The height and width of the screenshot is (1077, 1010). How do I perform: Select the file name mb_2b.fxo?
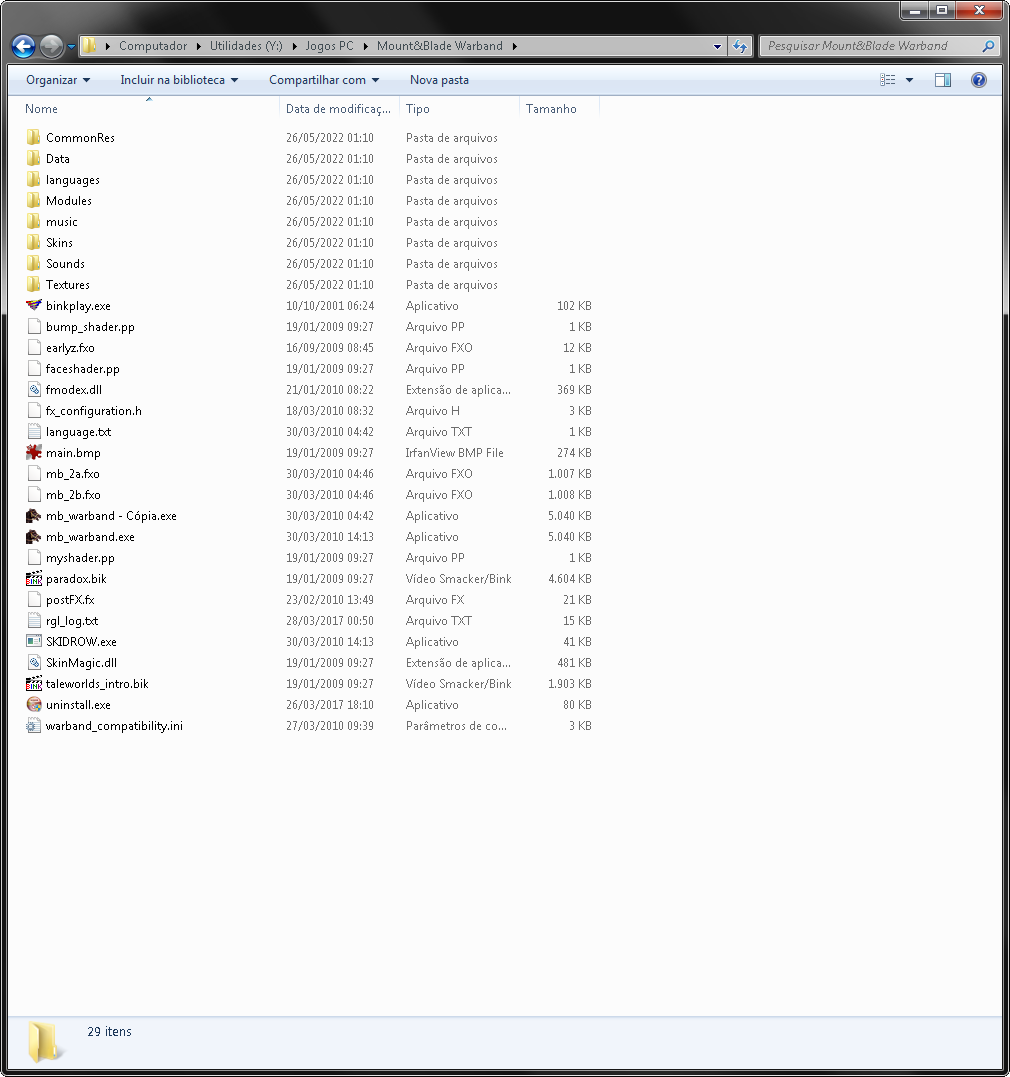coord(73,495)
